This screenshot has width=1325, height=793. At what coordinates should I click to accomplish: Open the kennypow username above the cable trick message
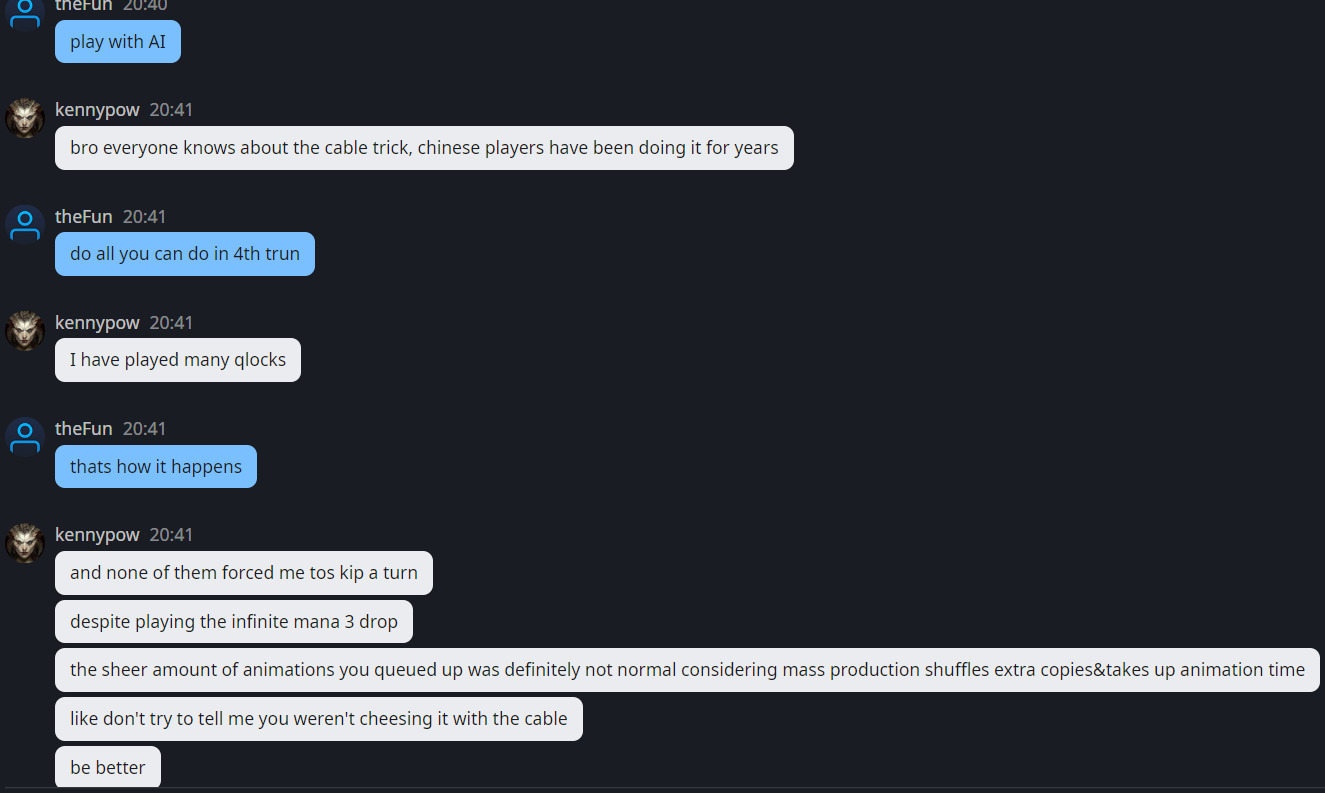(x=97, y=110)
